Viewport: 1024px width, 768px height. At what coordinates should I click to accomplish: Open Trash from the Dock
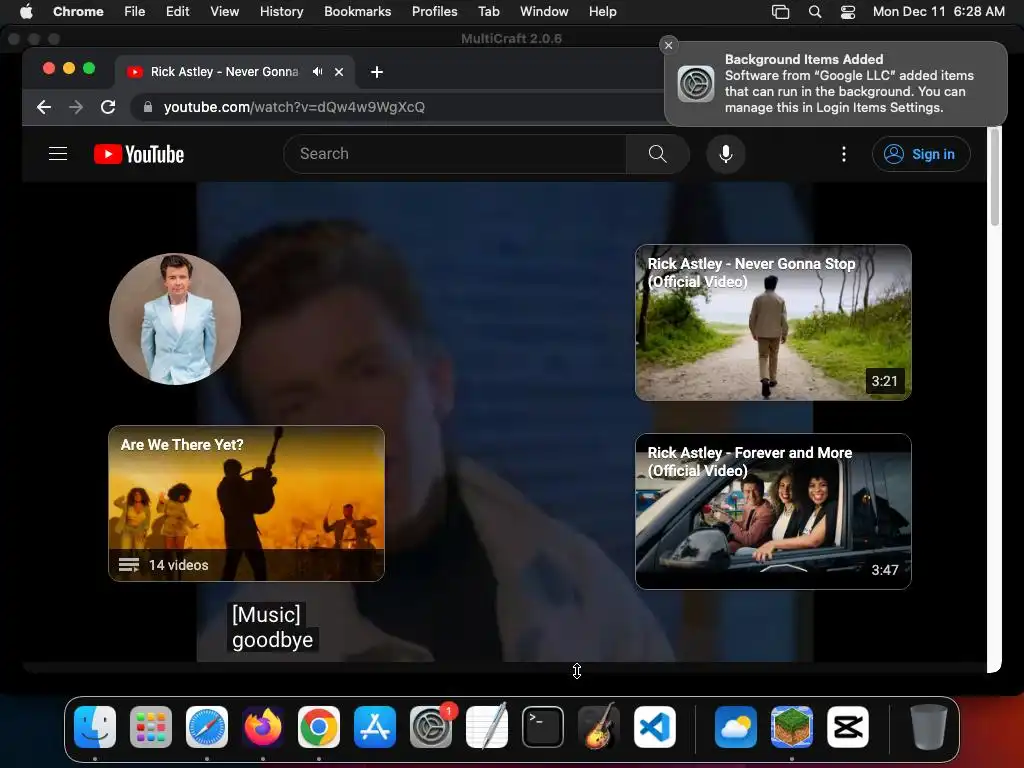[x=928, y=727]
